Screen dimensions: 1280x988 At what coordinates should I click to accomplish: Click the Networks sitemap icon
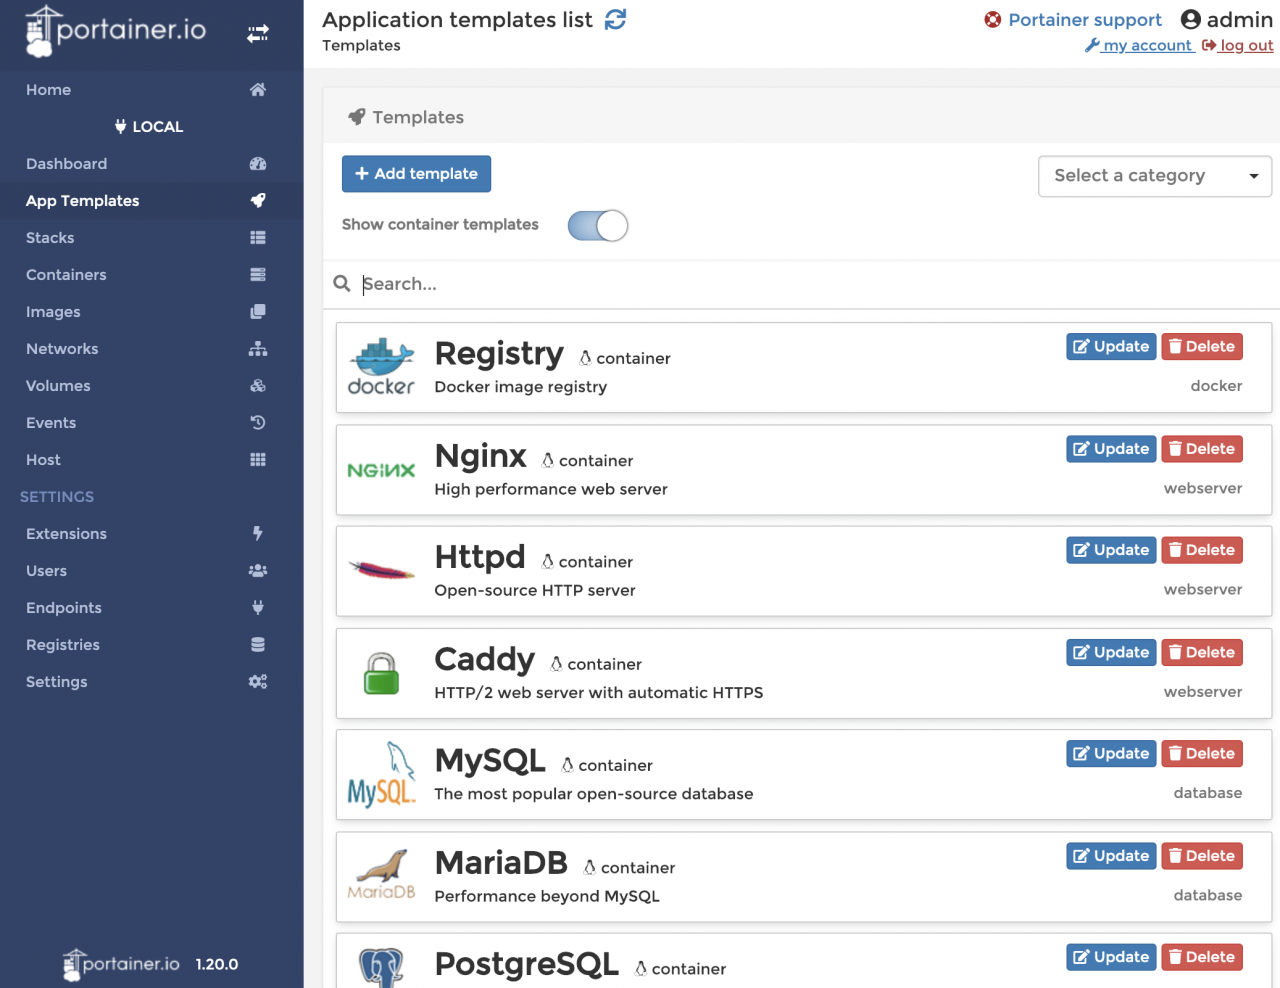[258, 349]
